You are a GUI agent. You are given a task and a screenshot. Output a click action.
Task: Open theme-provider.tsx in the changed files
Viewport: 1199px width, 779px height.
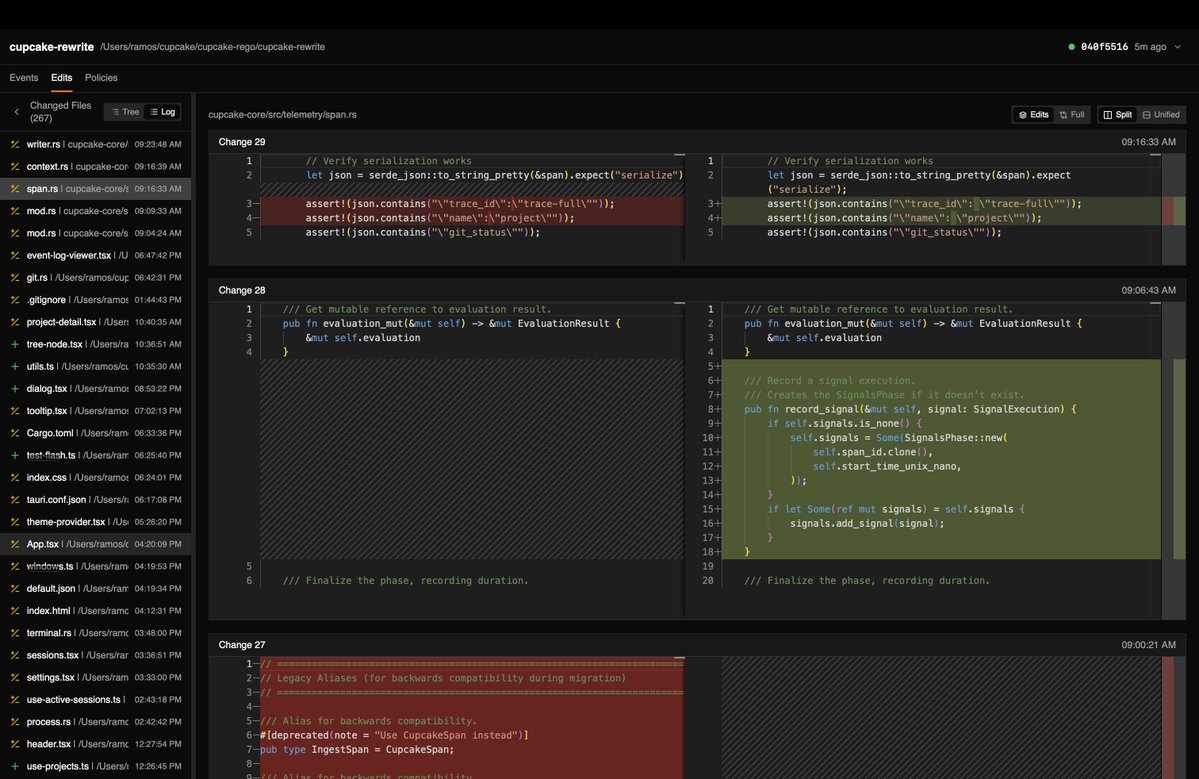[96, 521]
